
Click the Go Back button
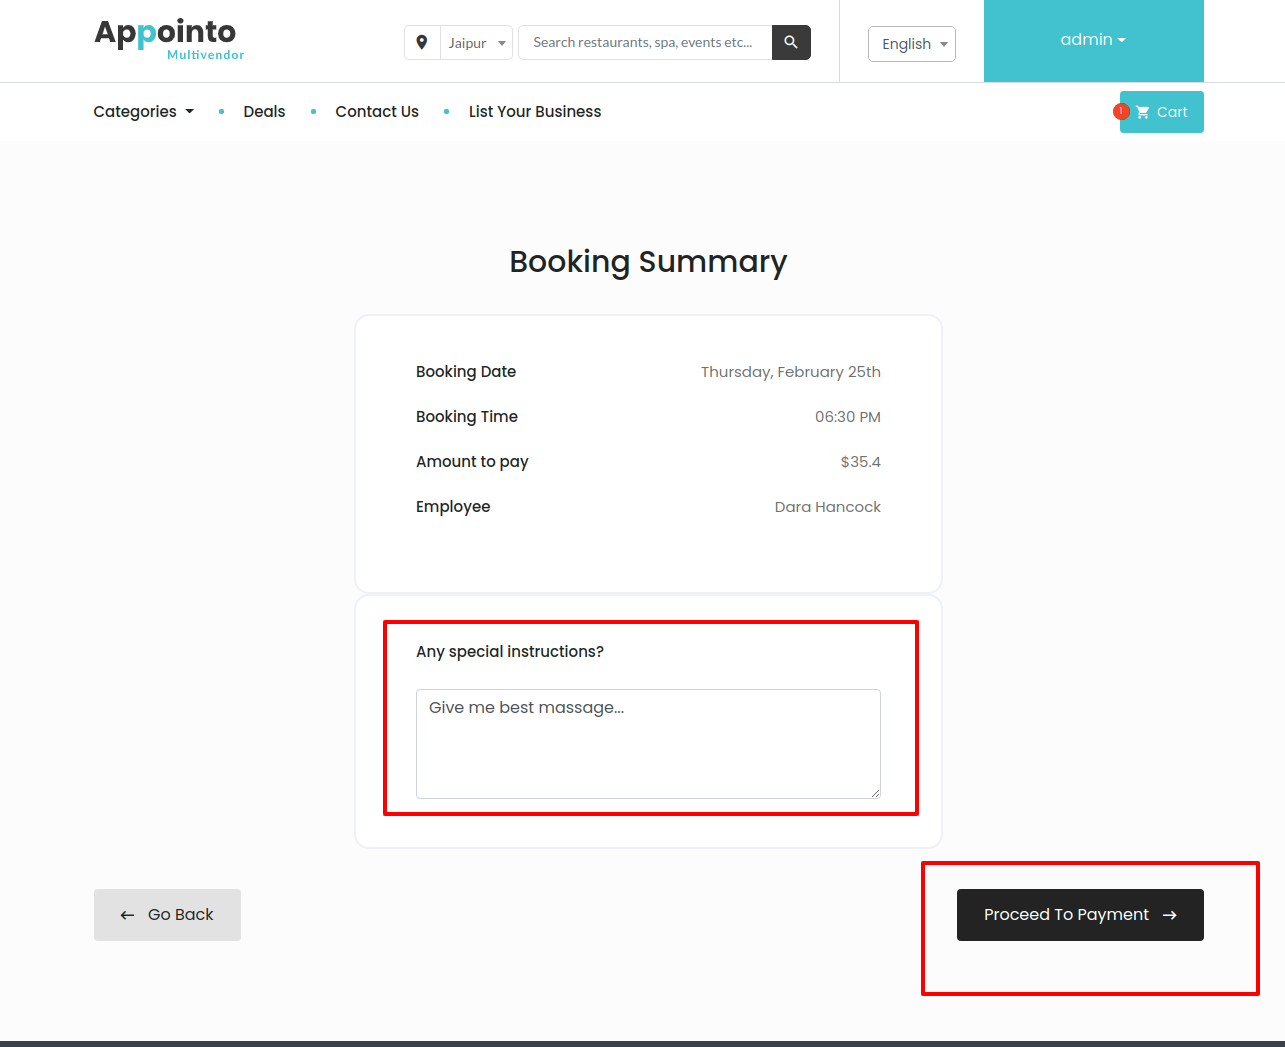point(167,915)
